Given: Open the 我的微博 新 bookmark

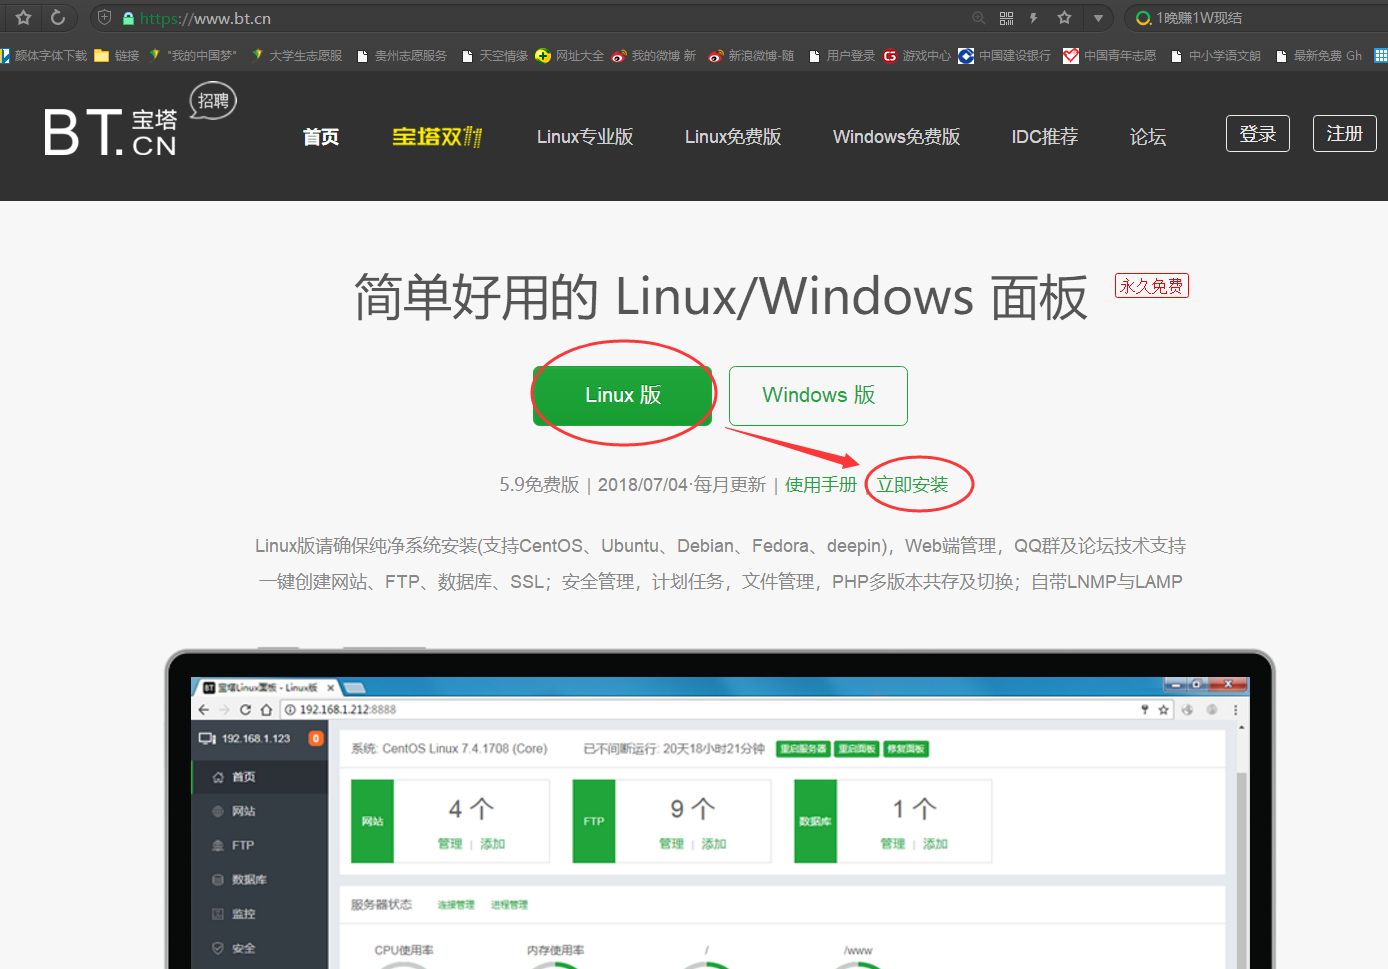Looking at the screenshot, I should [654, 56].
